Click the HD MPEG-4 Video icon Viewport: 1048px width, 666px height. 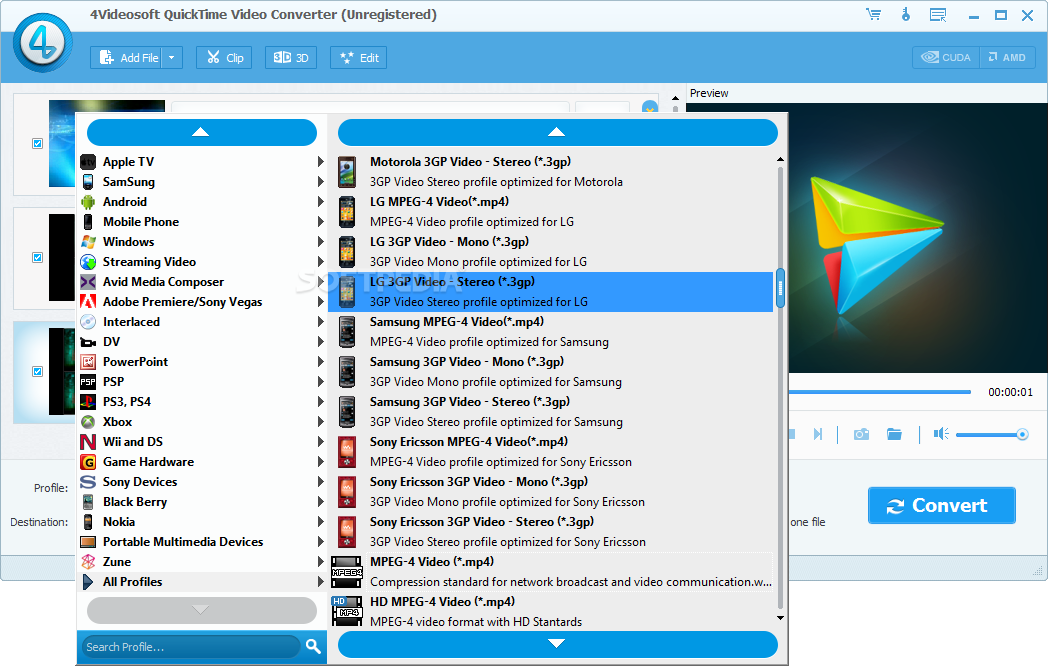347,611
